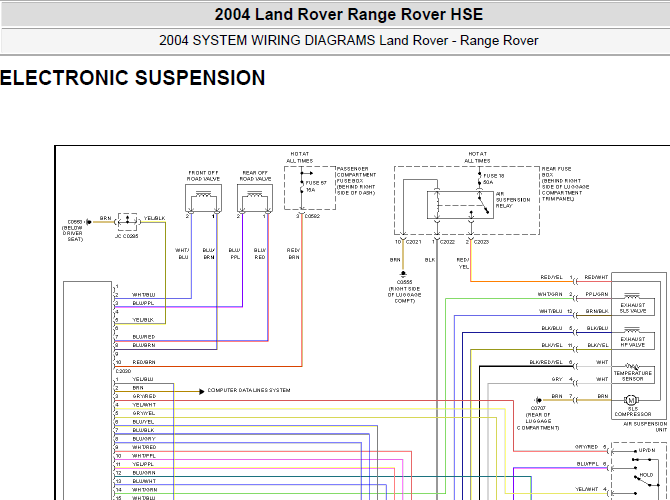Click the vertical "RED/ YEL" label below C2023
Viewport: 670px width, 500px height.
(463, 263)
